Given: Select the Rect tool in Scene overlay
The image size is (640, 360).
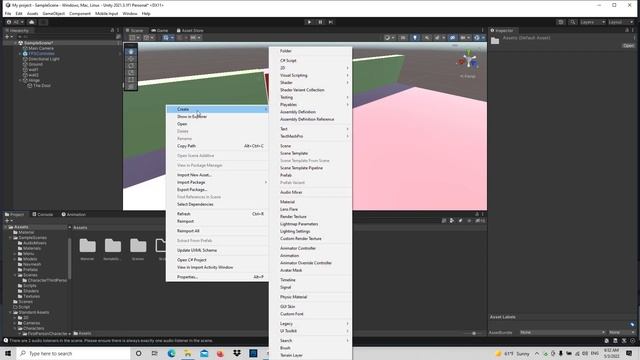Looking at the screenshot, I should [131, 80].
